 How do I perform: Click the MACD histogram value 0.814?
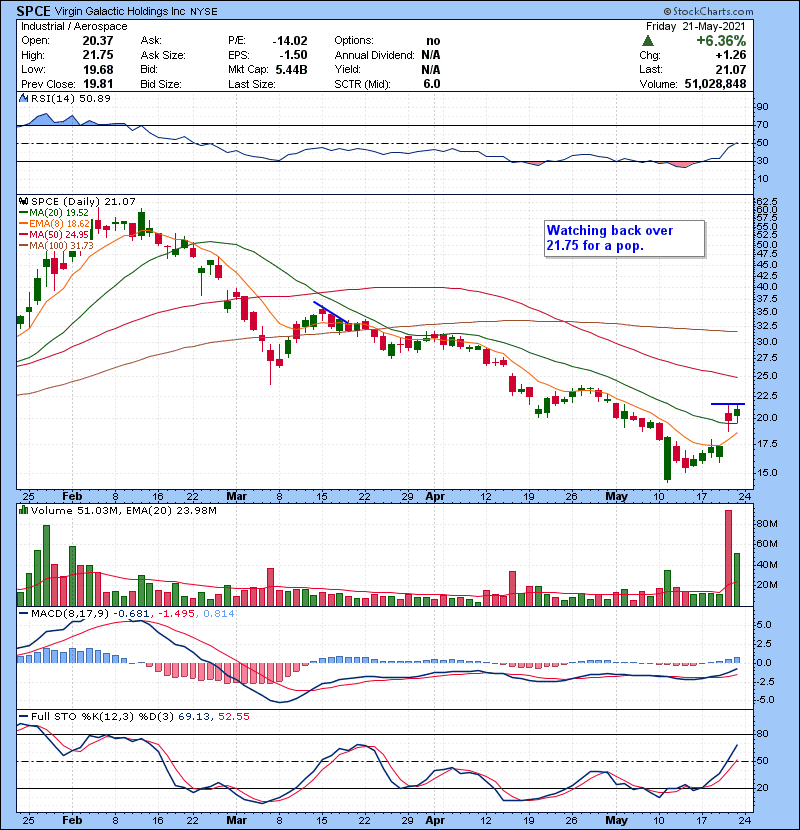(219, 614)
